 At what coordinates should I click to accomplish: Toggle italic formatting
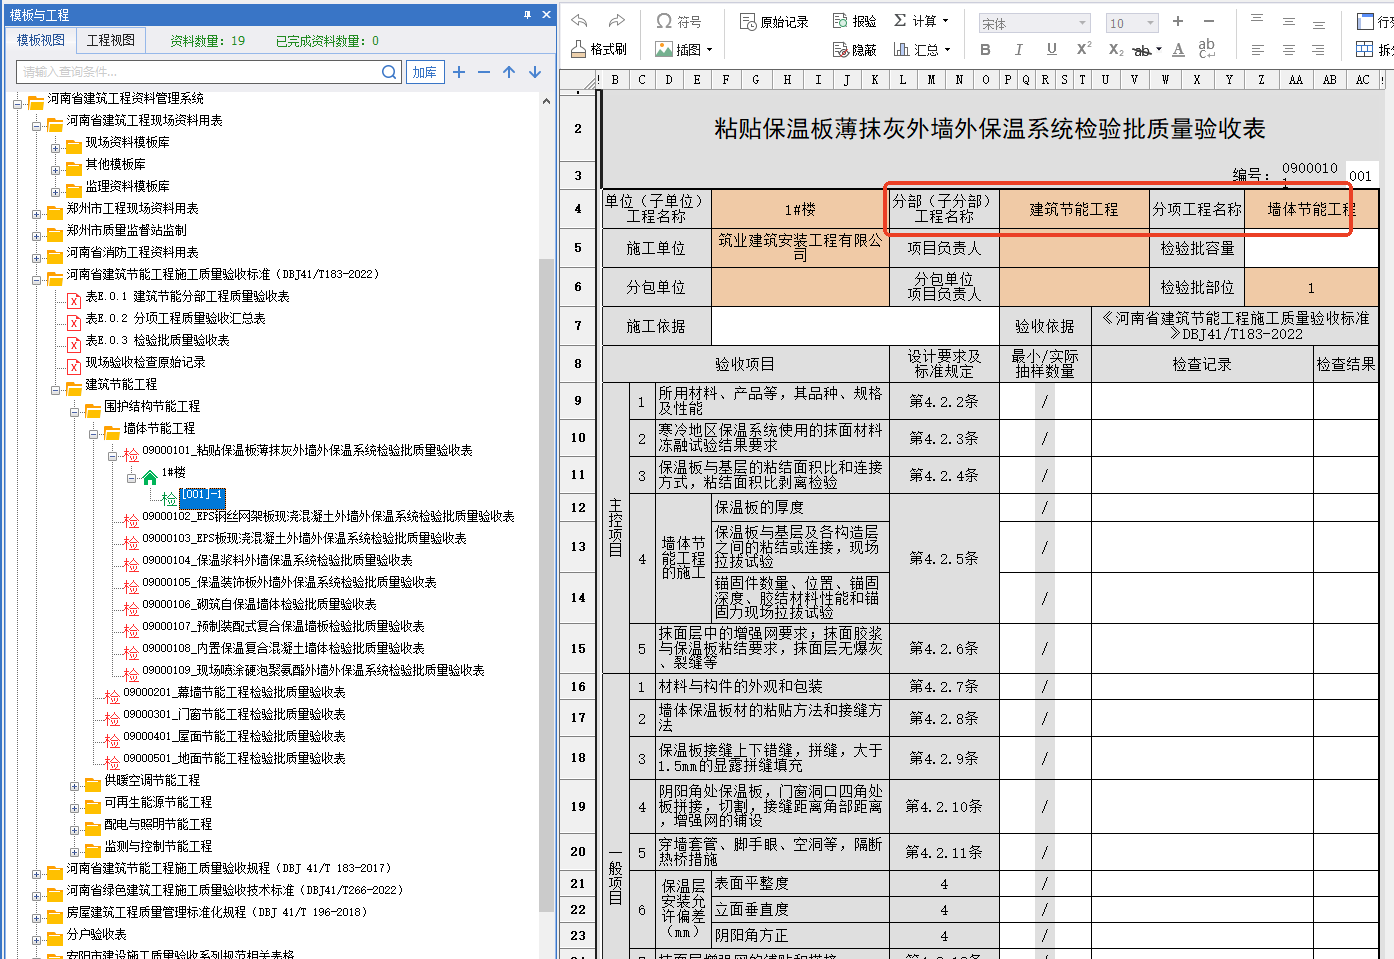coord(1018,49)
